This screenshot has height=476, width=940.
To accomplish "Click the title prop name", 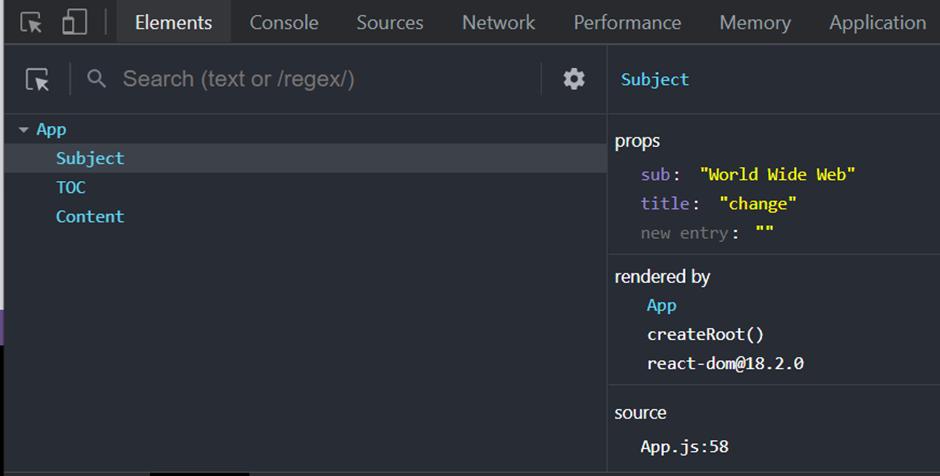I will (x=665, y=204).
